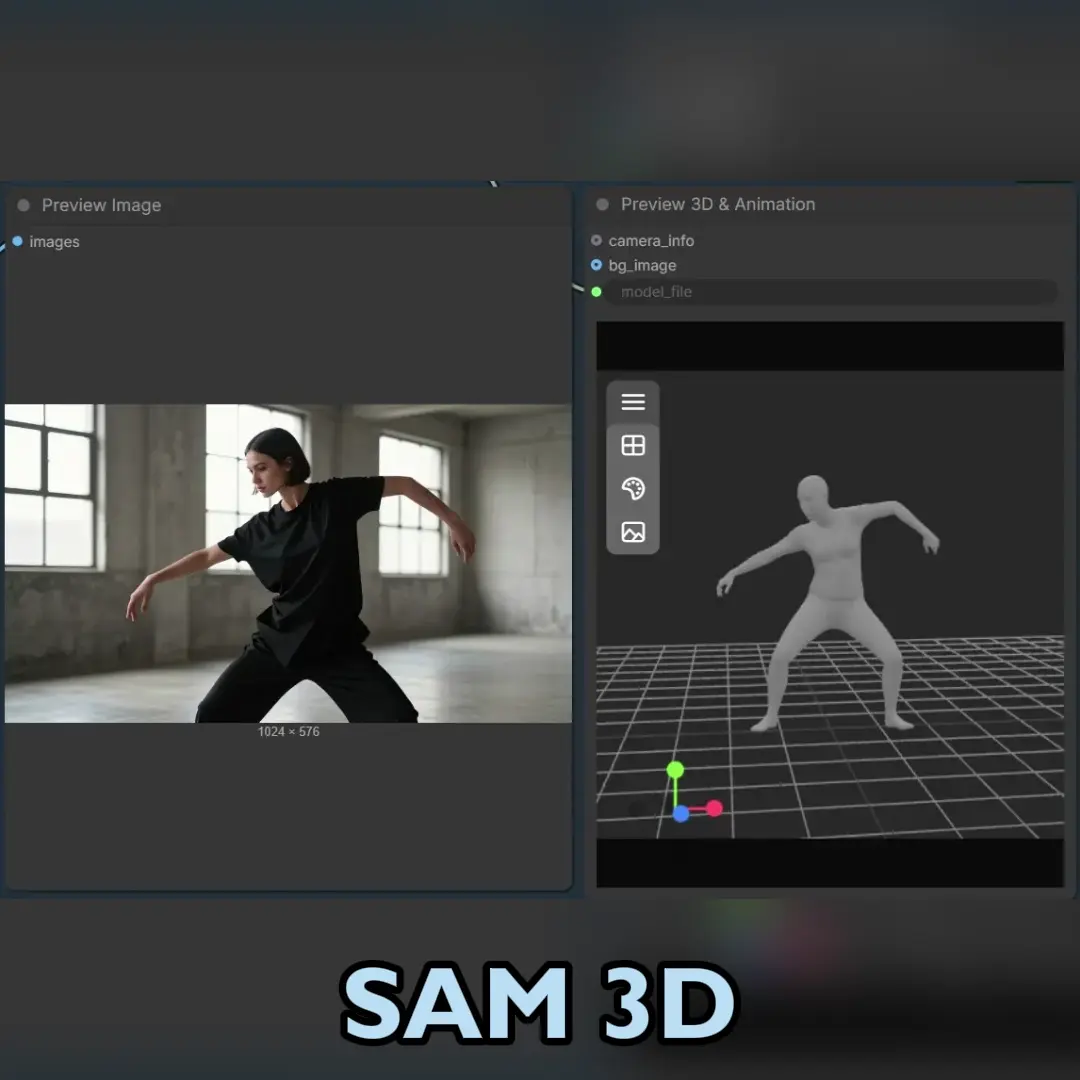Select the red X-axis gizmo handle
Image resolution: width=1080 pixels, height=1080 pixels.
pyautogui.click(x=714, y=807)
